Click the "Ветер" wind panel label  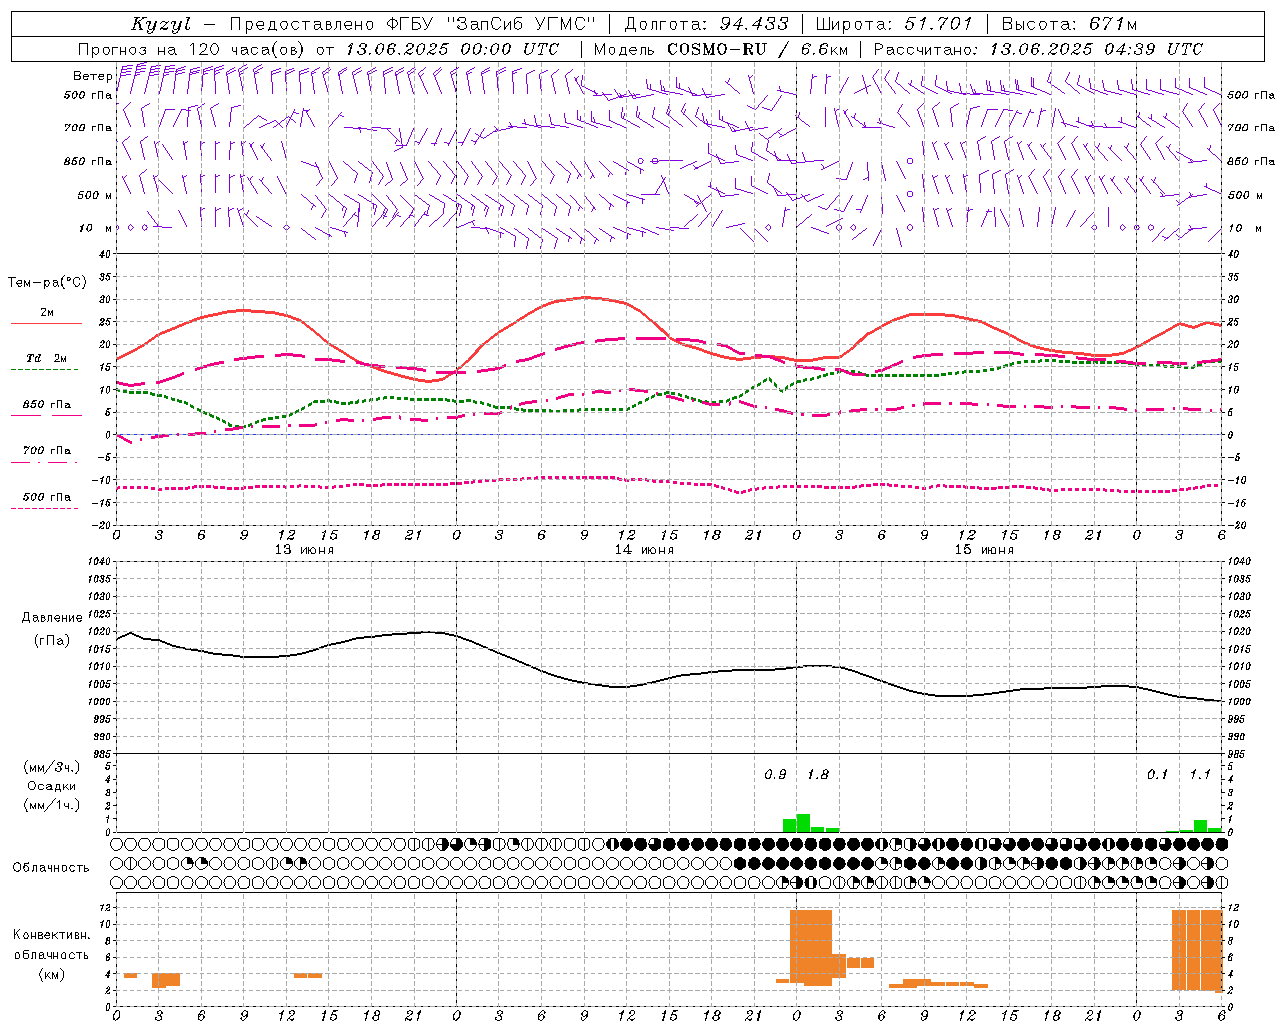point(92,76)
